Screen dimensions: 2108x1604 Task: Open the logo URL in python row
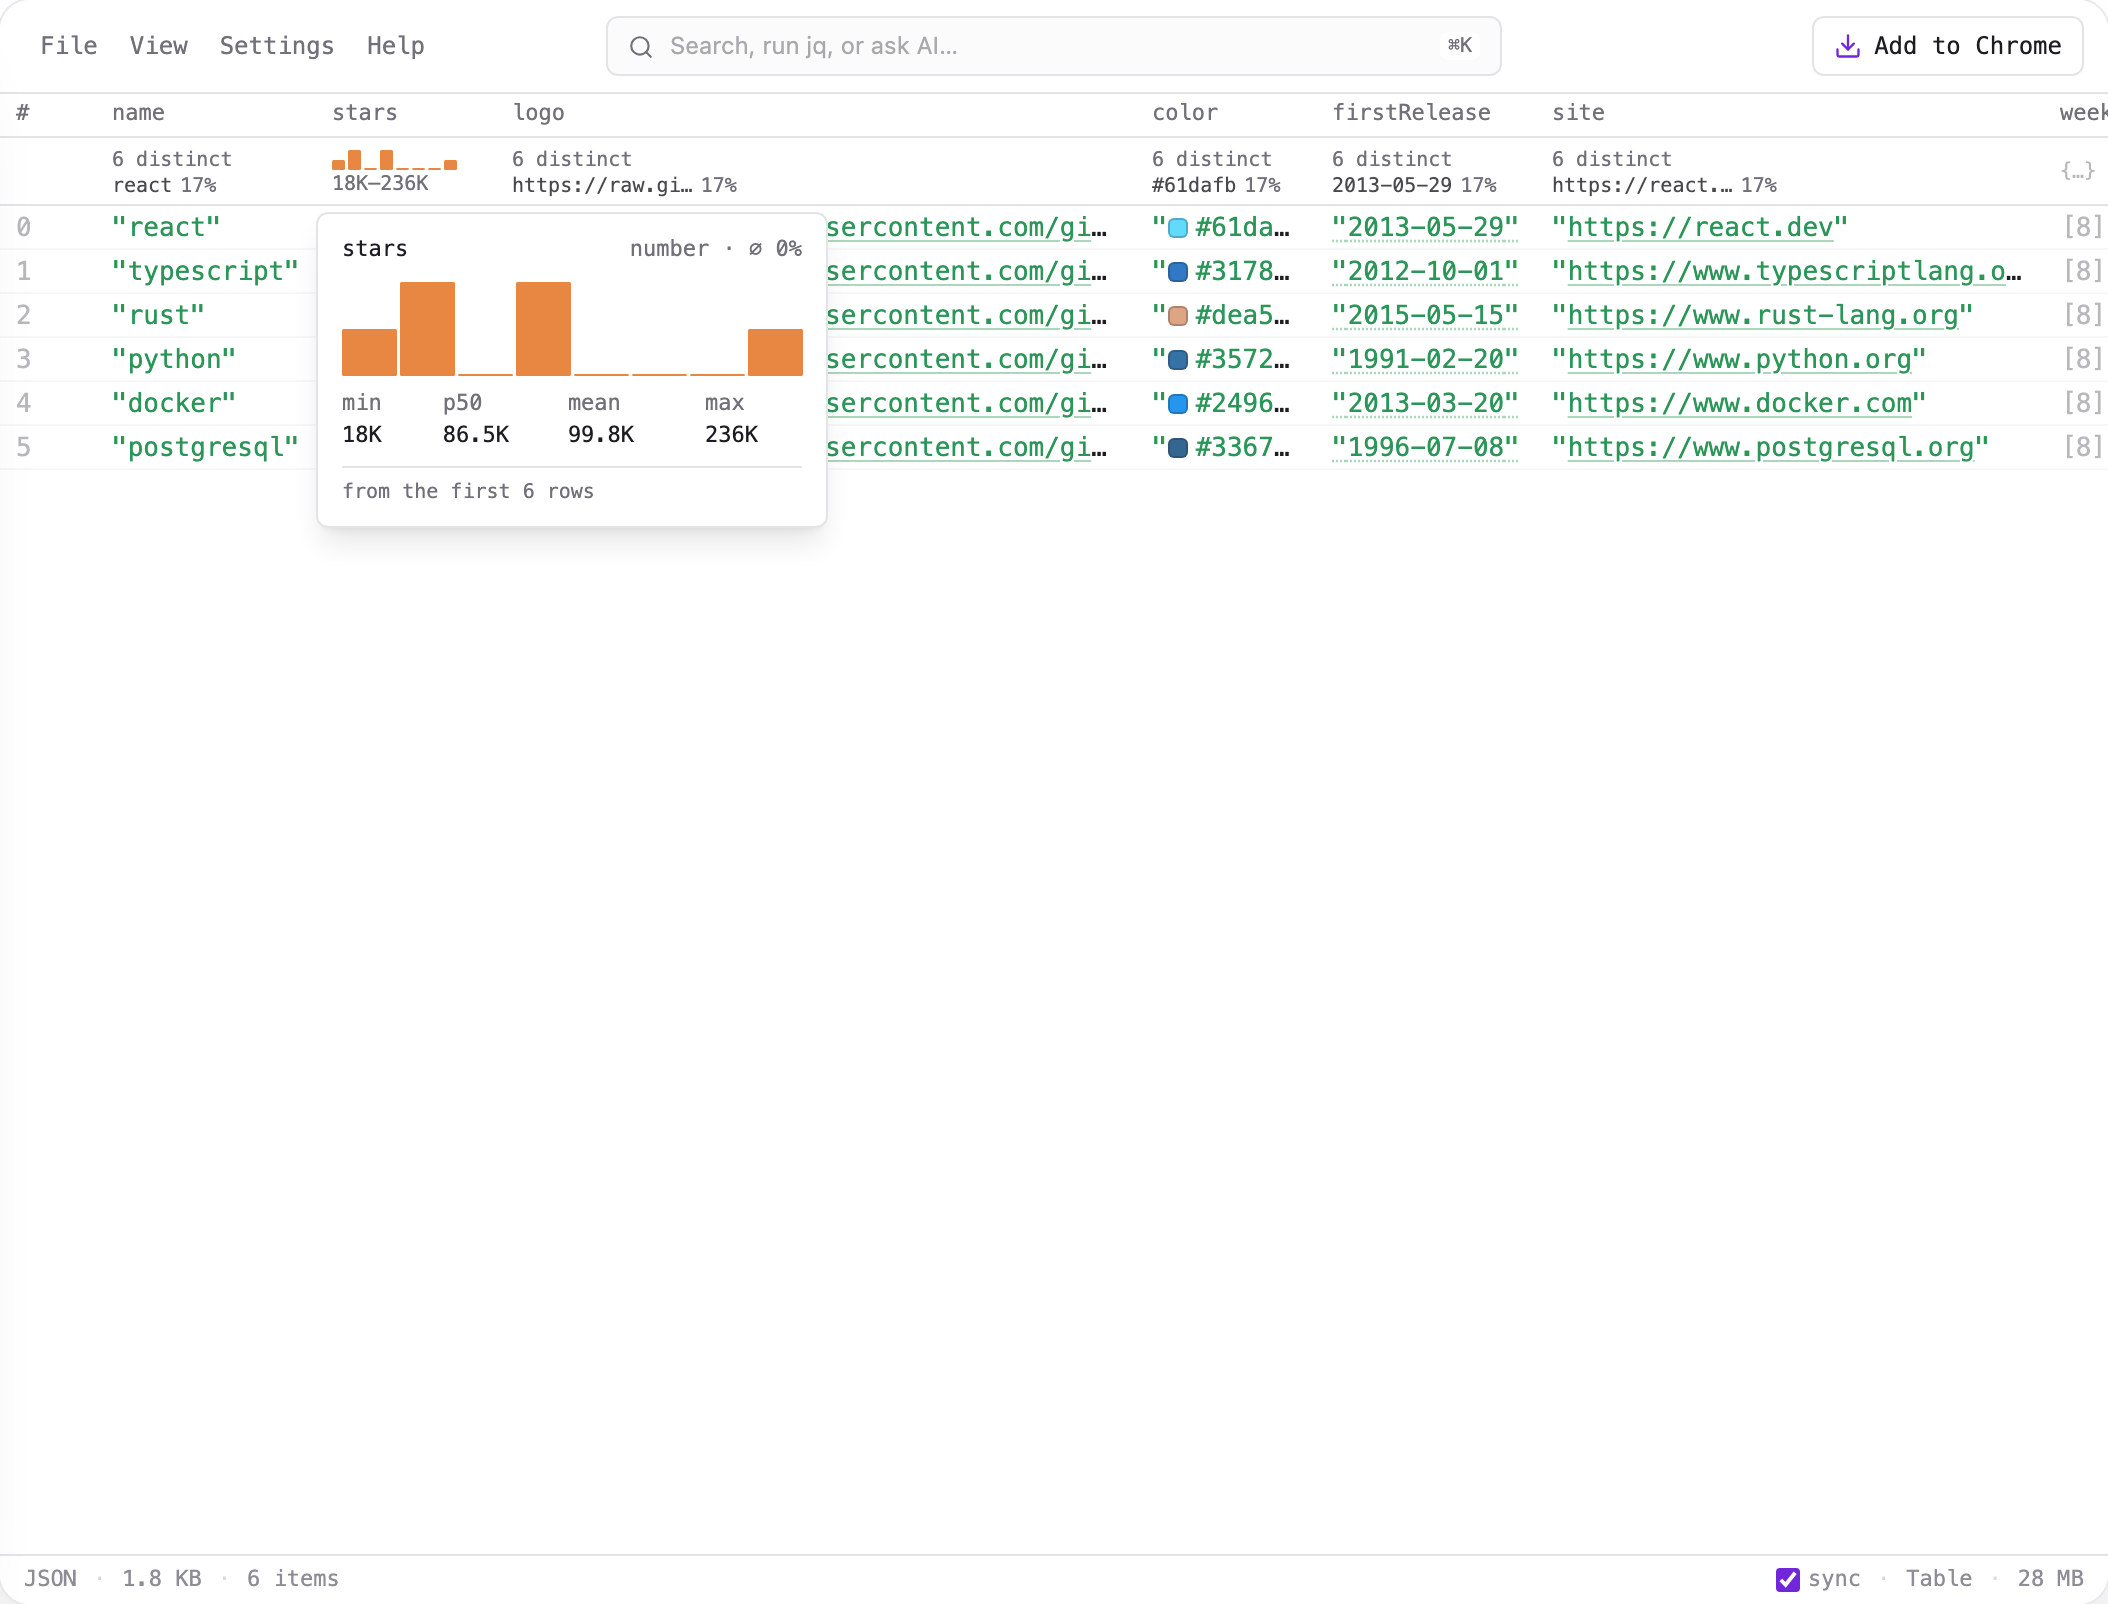point(967,360)
